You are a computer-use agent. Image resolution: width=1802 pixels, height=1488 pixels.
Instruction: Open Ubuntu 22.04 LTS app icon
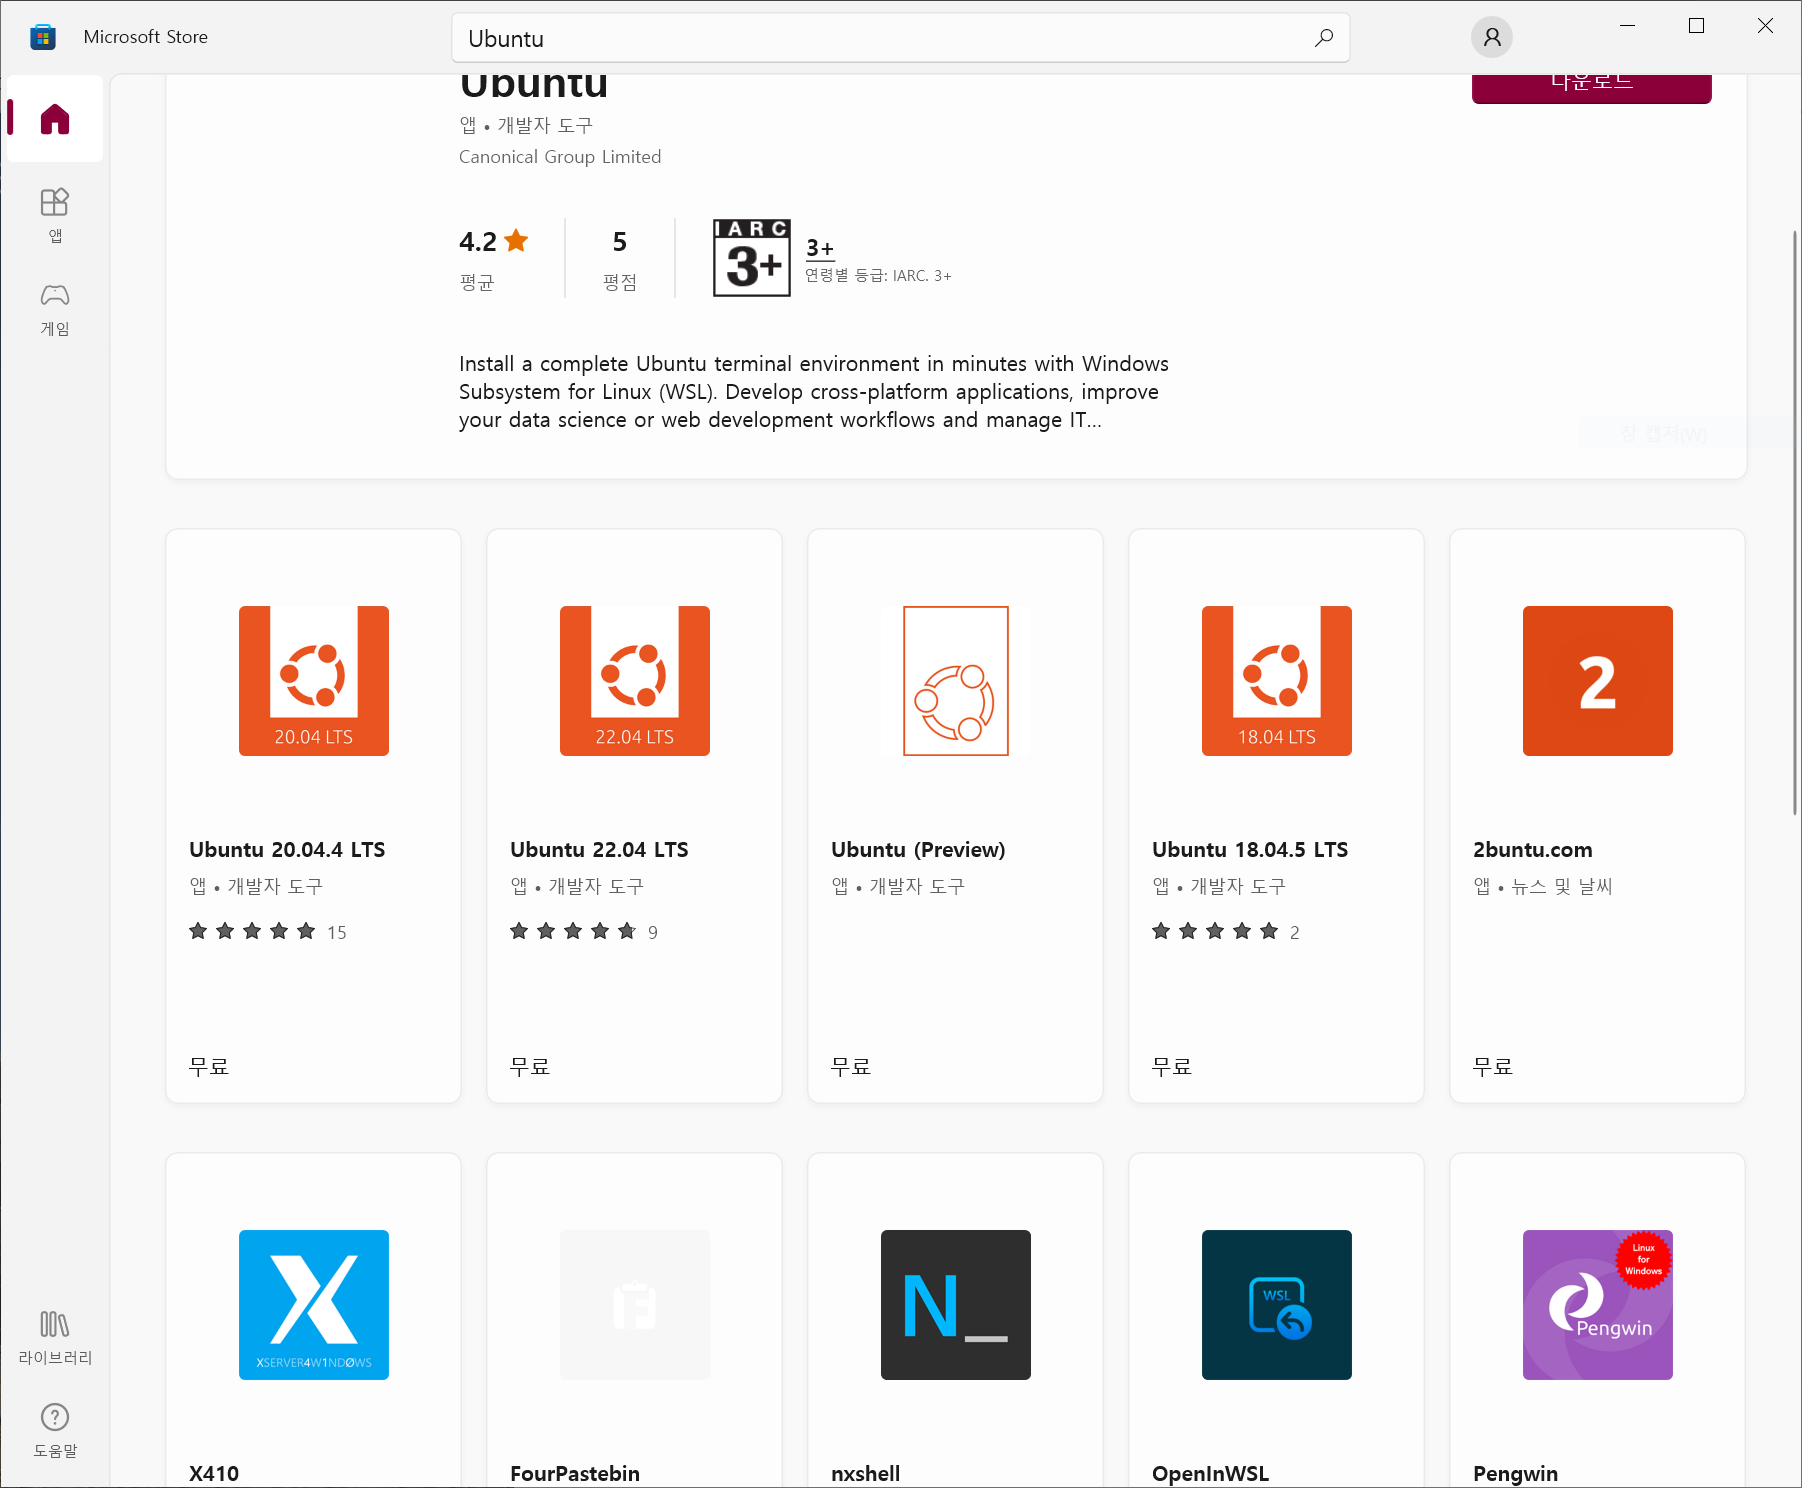coord(635,681)
